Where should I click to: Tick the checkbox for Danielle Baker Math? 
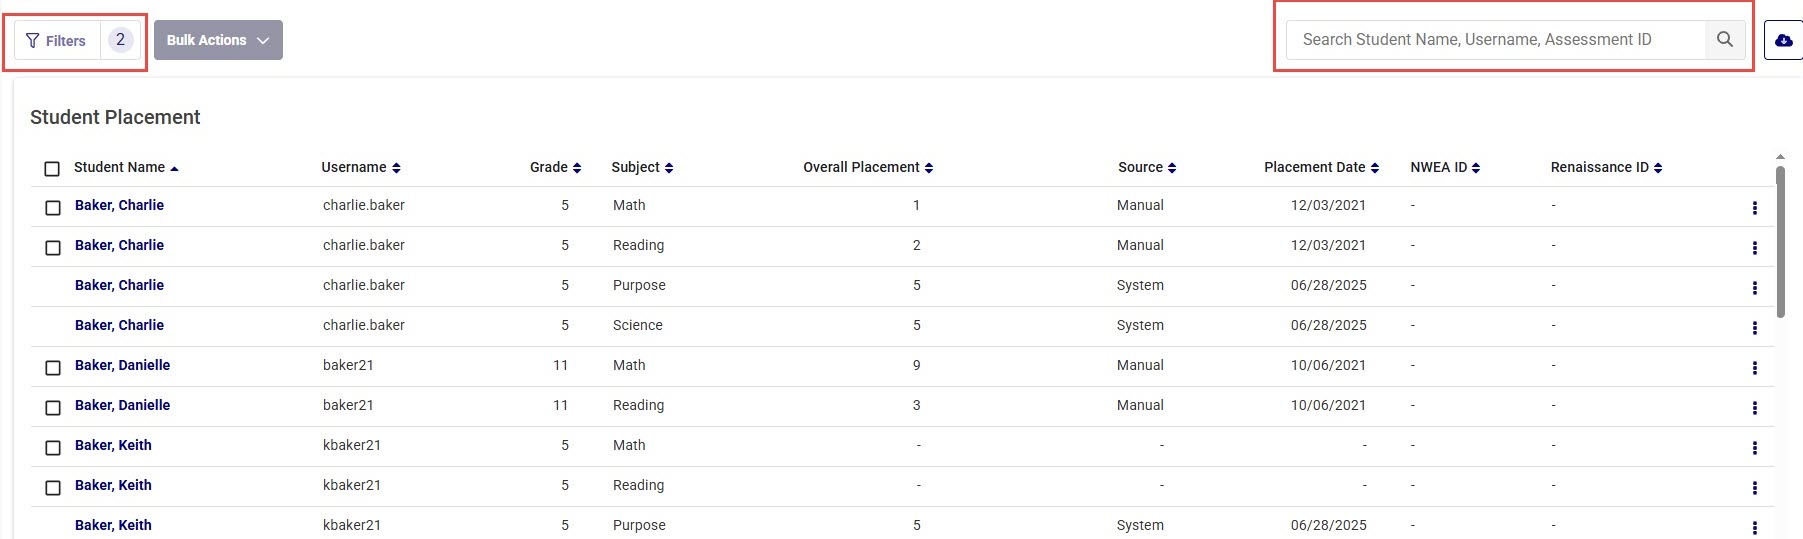pos(53,368)
